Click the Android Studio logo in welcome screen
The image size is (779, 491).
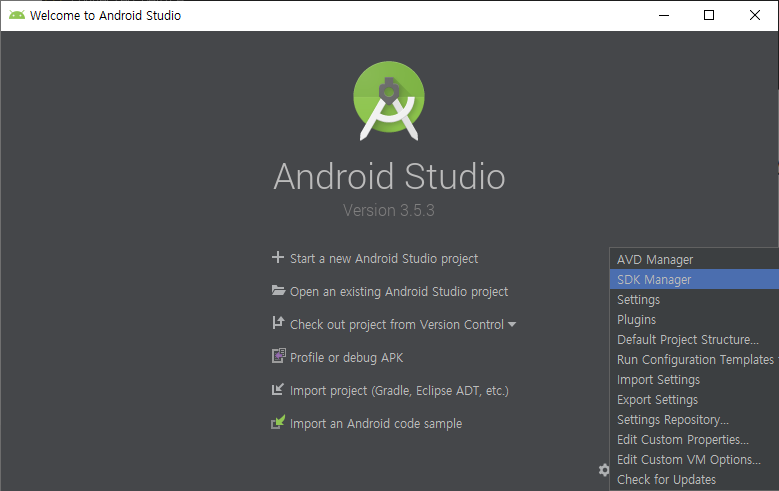(x=389, y=101)
